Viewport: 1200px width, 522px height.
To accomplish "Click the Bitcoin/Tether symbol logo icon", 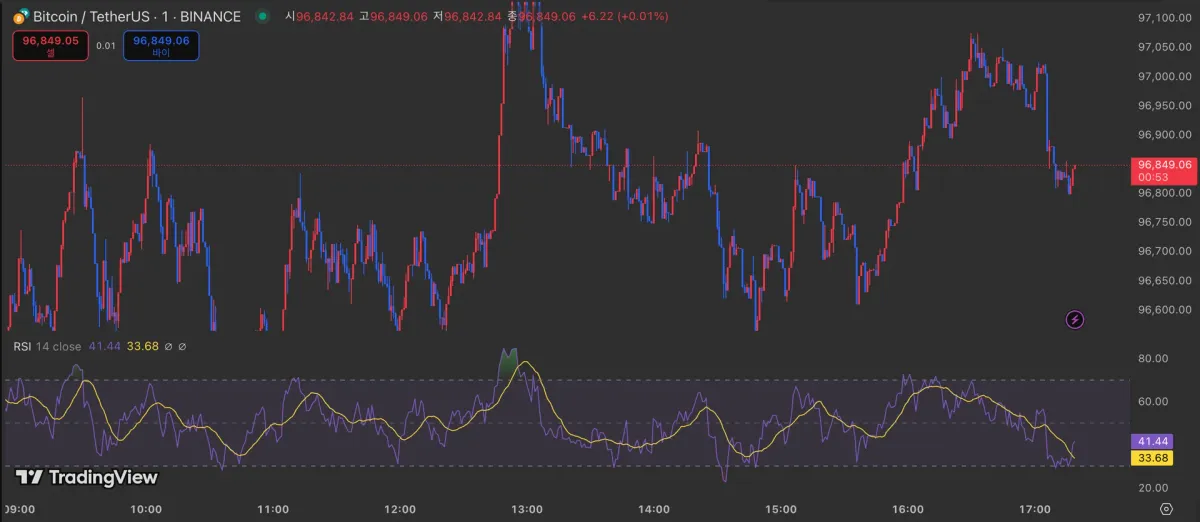I will (x=20, y=17).
